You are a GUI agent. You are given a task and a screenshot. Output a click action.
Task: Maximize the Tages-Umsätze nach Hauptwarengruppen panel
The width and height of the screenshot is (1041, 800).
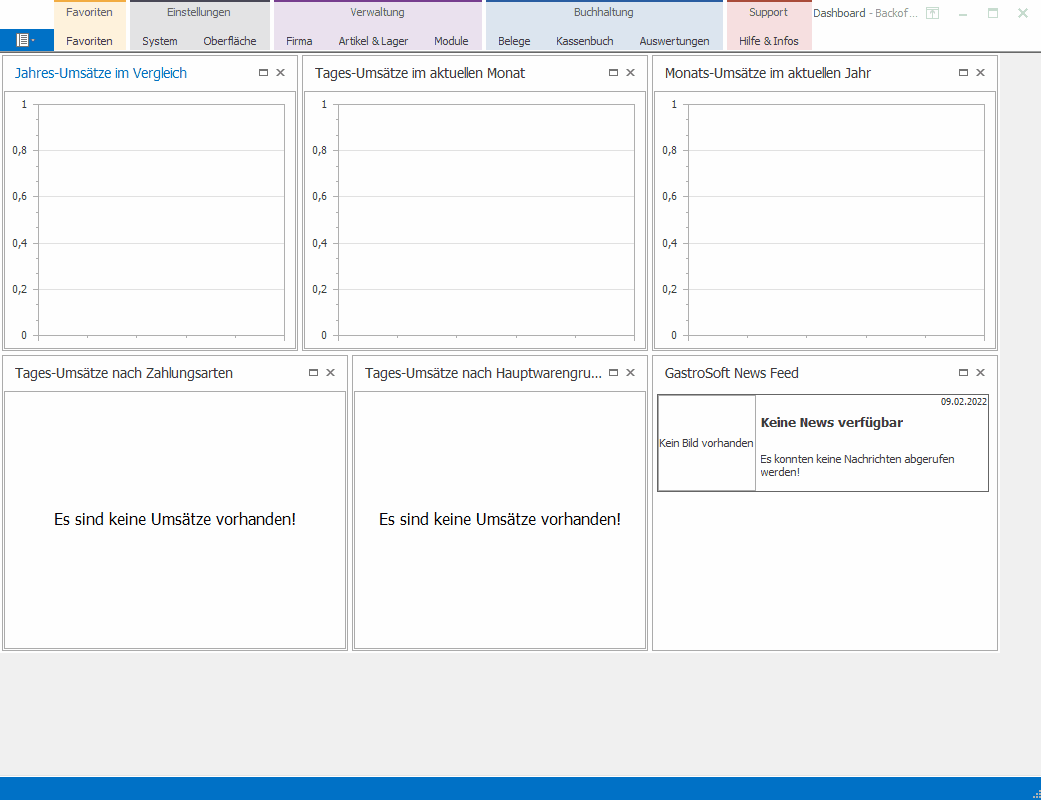(x=613, y=373)
